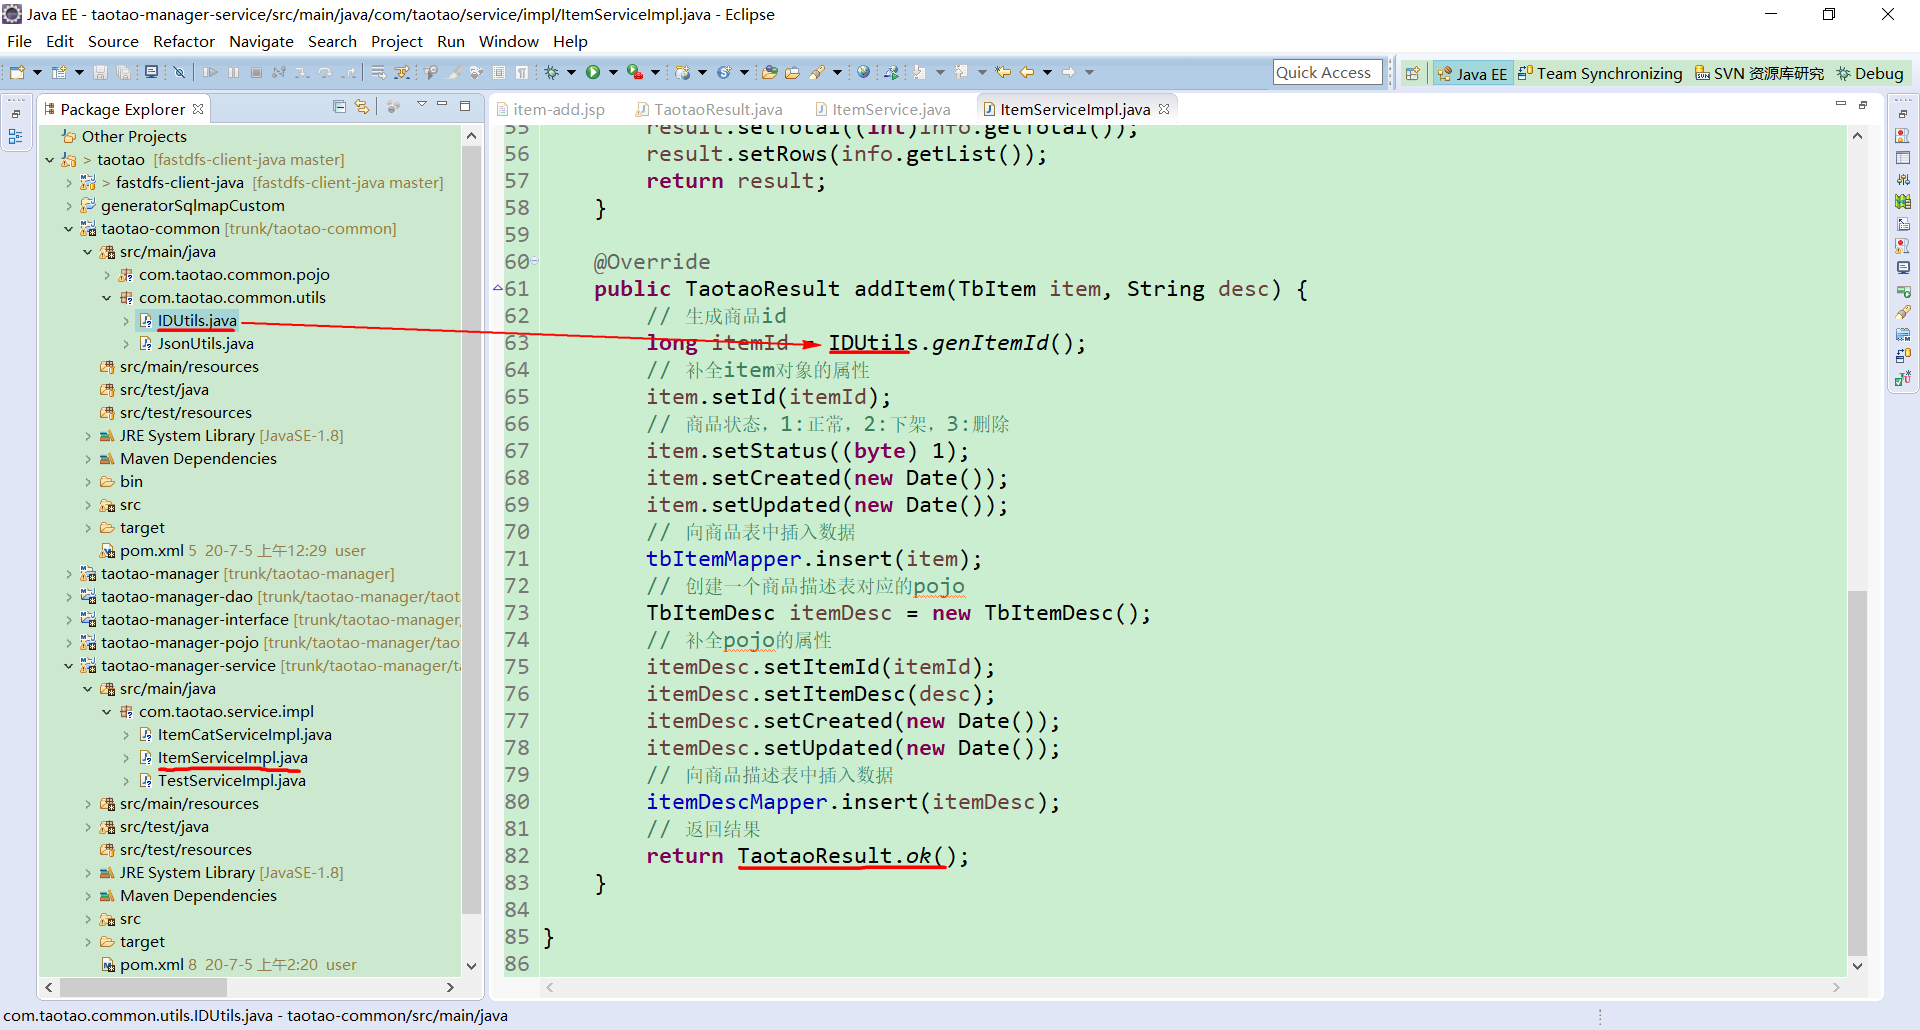The image size is (1920, 1030).
Task: Click the Save toolbar icon
Action: 100,72
